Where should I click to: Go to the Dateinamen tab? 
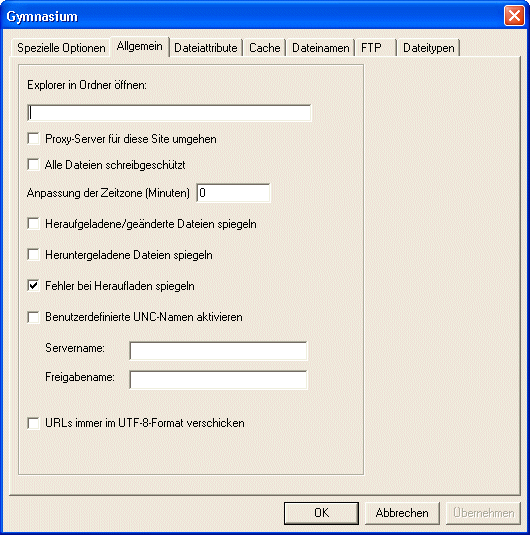coord(320,48)
